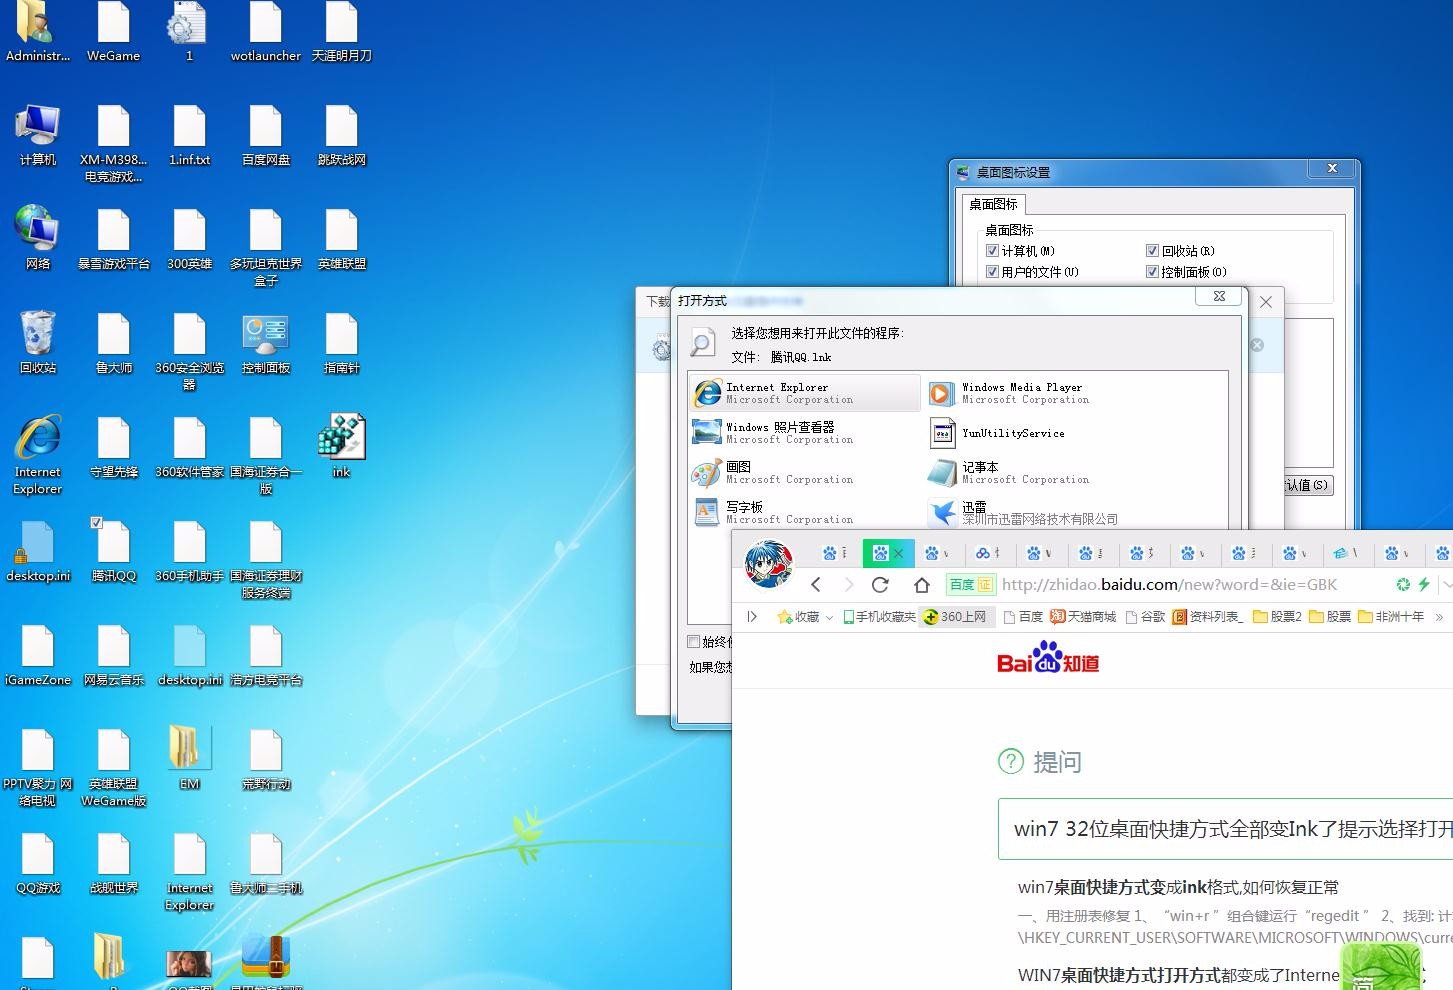This screenshot has width=1453, height=990.
Task: Open the 360上网 bookmark
Action: click(955, 617)
